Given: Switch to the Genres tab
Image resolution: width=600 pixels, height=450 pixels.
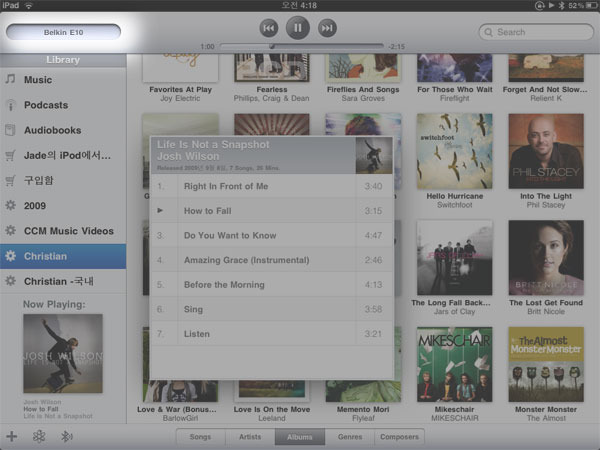Looking at the screenshot, I should pos(350,437).
